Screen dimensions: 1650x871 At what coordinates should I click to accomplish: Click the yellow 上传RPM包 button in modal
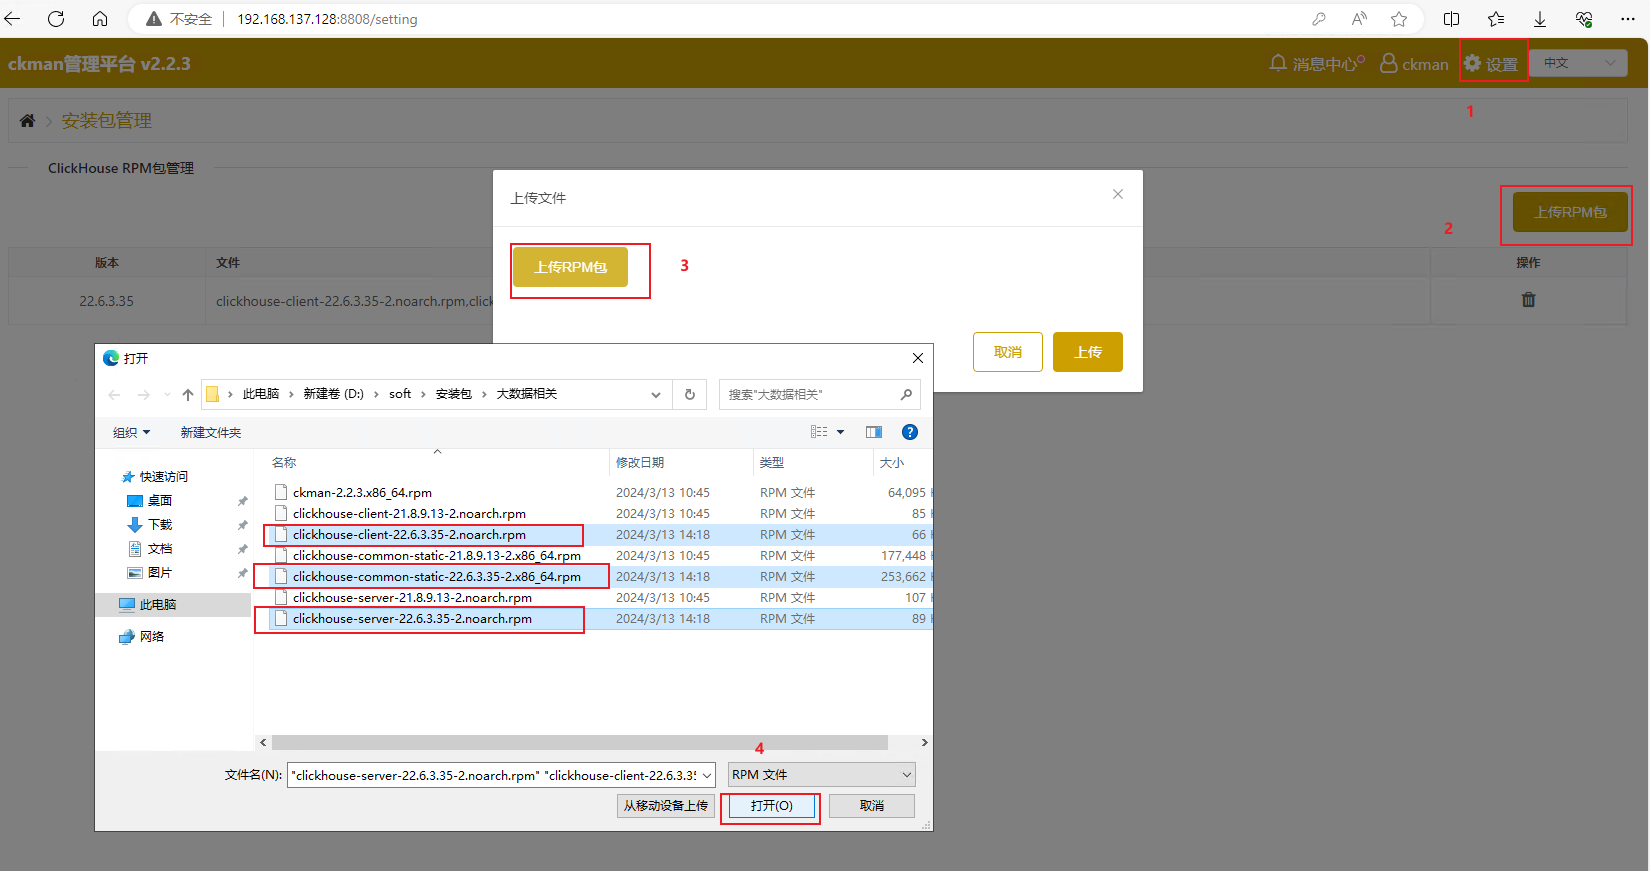[x=570, y=267]
